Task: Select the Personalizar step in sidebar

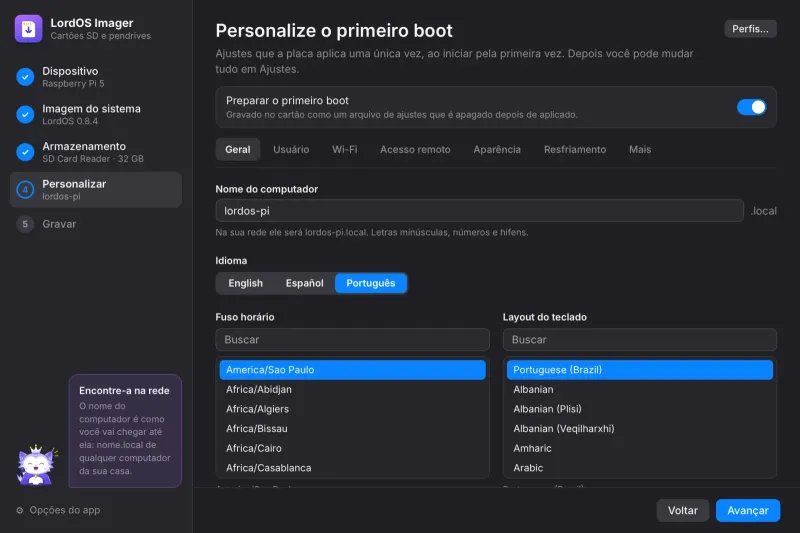Action: coord(96,190)
